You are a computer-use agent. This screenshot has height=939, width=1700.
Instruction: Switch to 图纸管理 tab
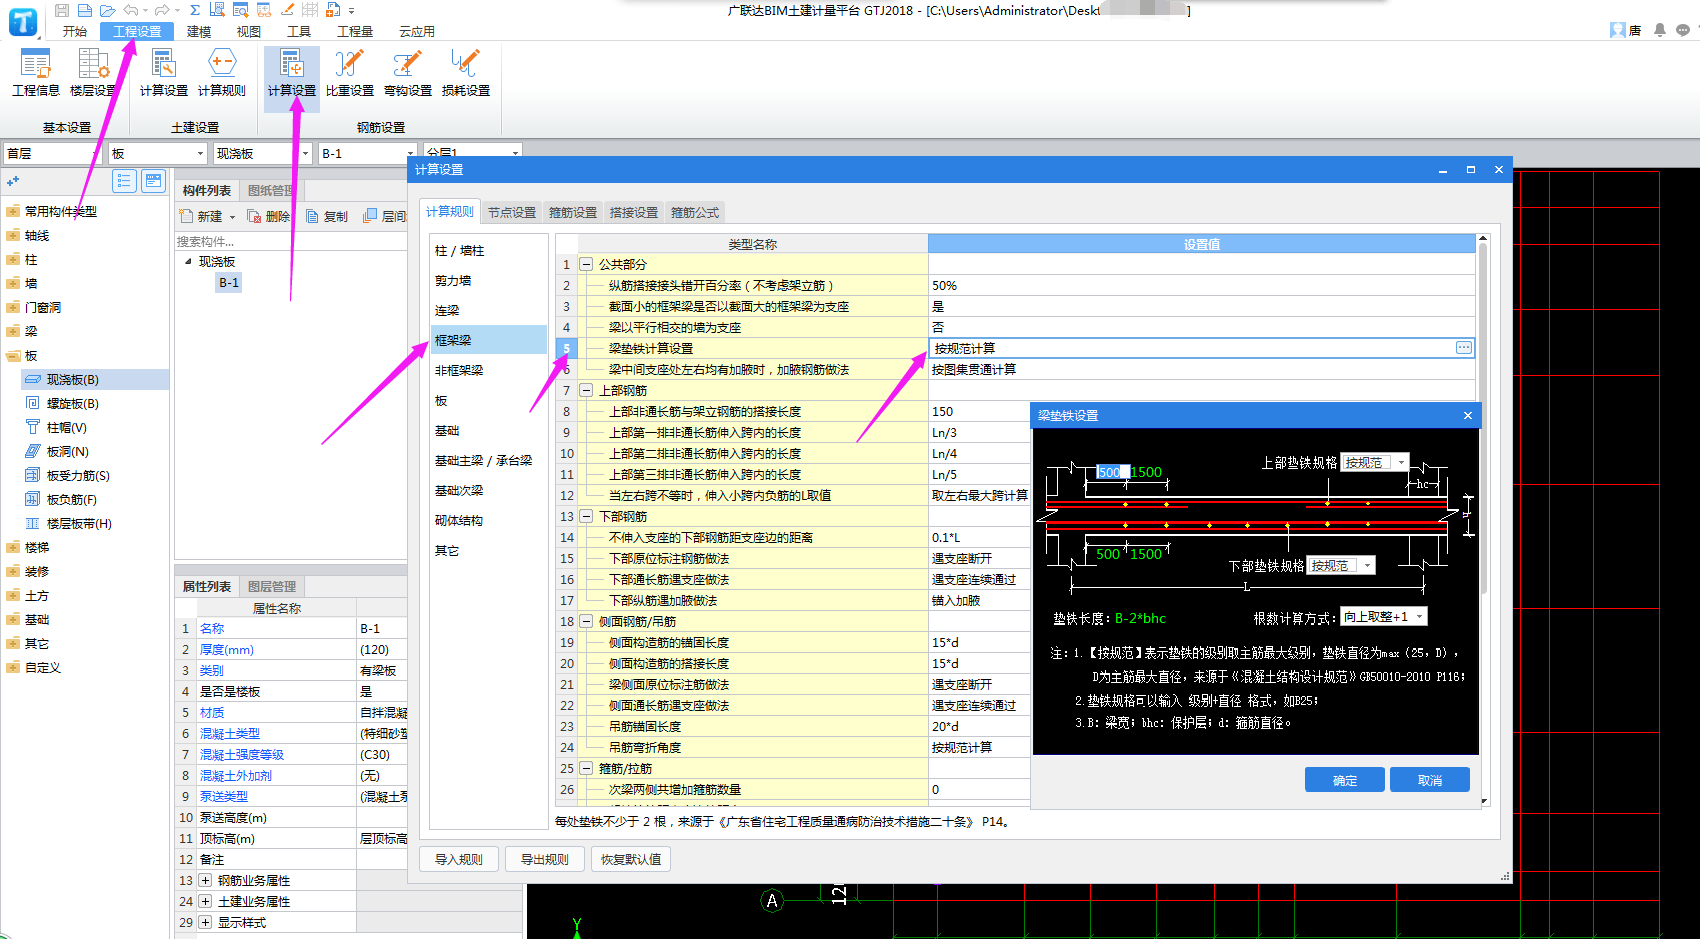[270, 191]
